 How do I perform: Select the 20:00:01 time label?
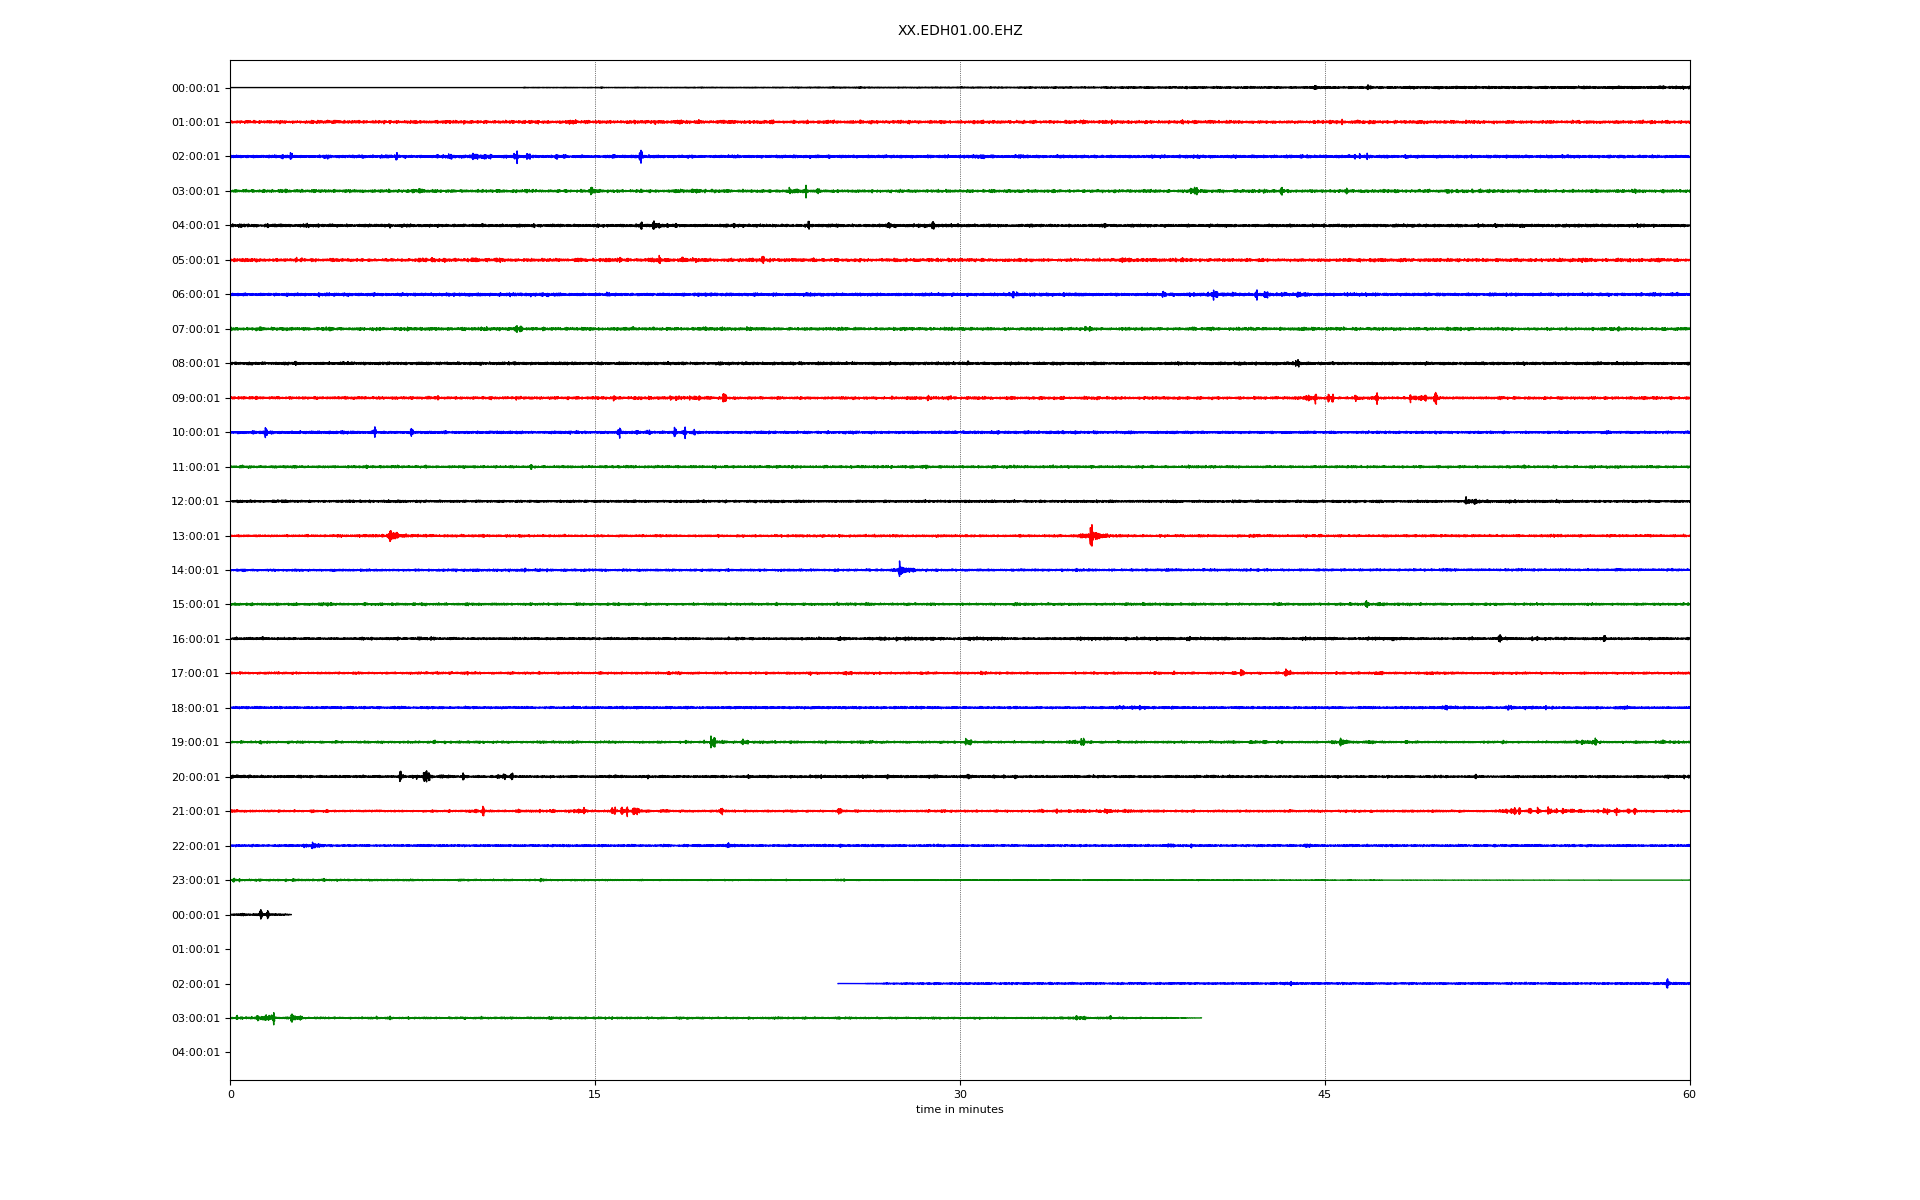coord(195,778)
